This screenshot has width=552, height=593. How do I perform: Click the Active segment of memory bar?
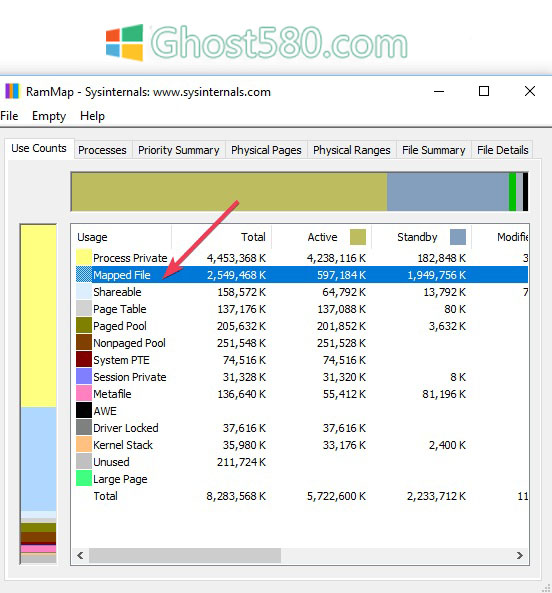coord(229,192)
